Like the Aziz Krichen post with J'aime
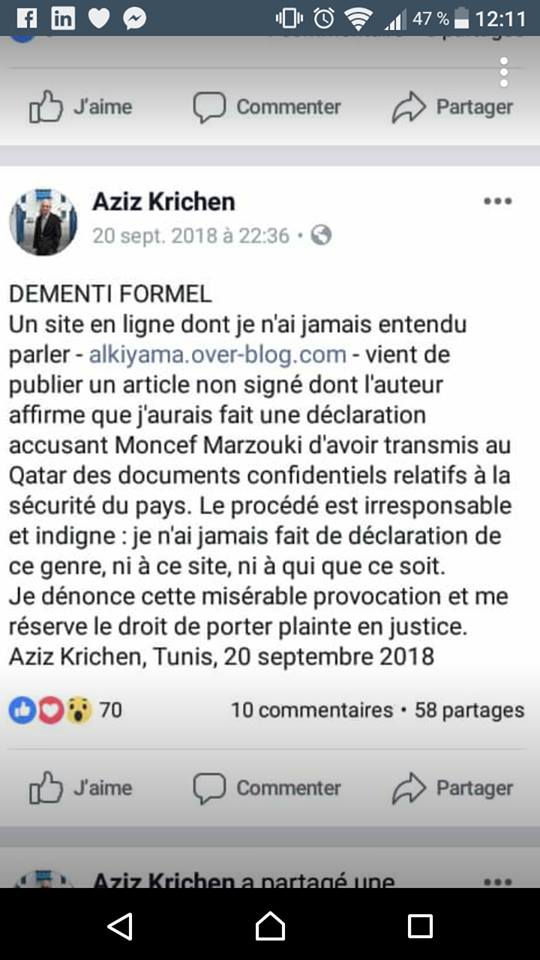Screen dimensions: 540x960 click(x=80, y=788)
